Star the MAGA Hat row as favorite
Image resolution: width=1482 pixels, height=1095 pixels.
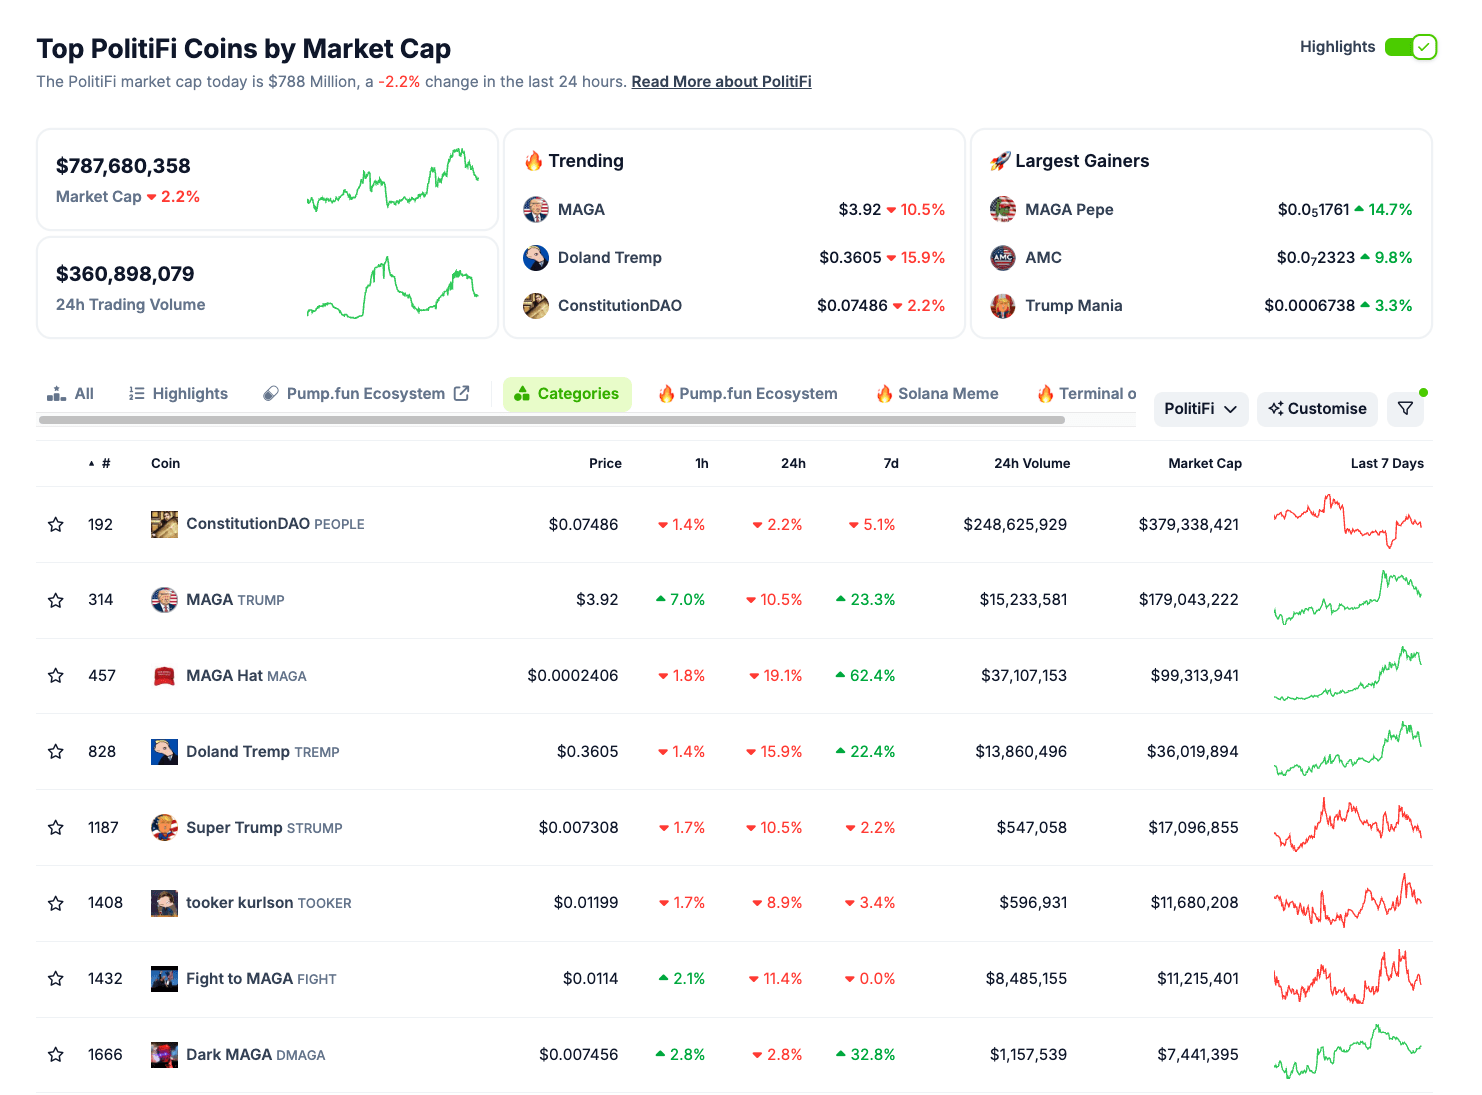click(56, 676)
